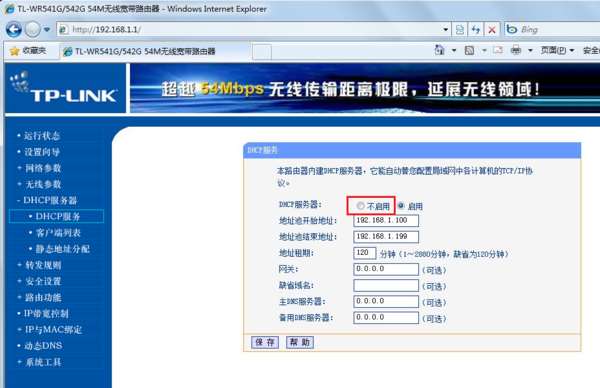Expand the feeds dropdown arrow
The width and height of the screenshot is (600, 388).
click(x=484, y=50)
